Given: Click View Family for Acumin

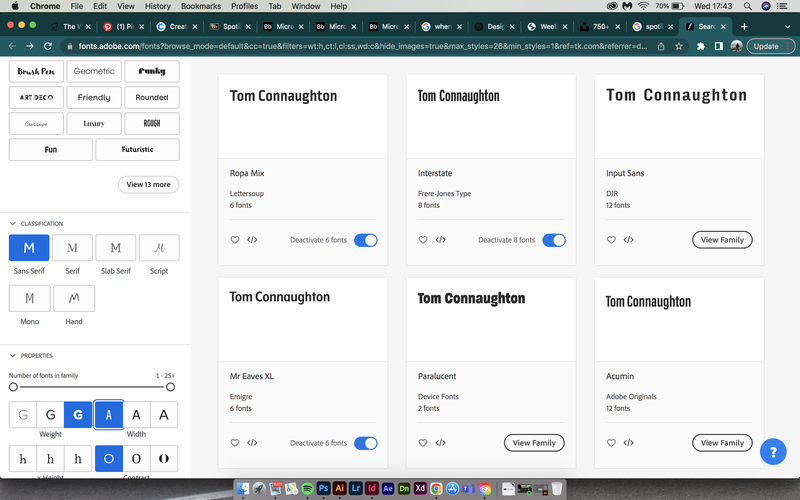Looking at the screenshot, I should point(722,443).
